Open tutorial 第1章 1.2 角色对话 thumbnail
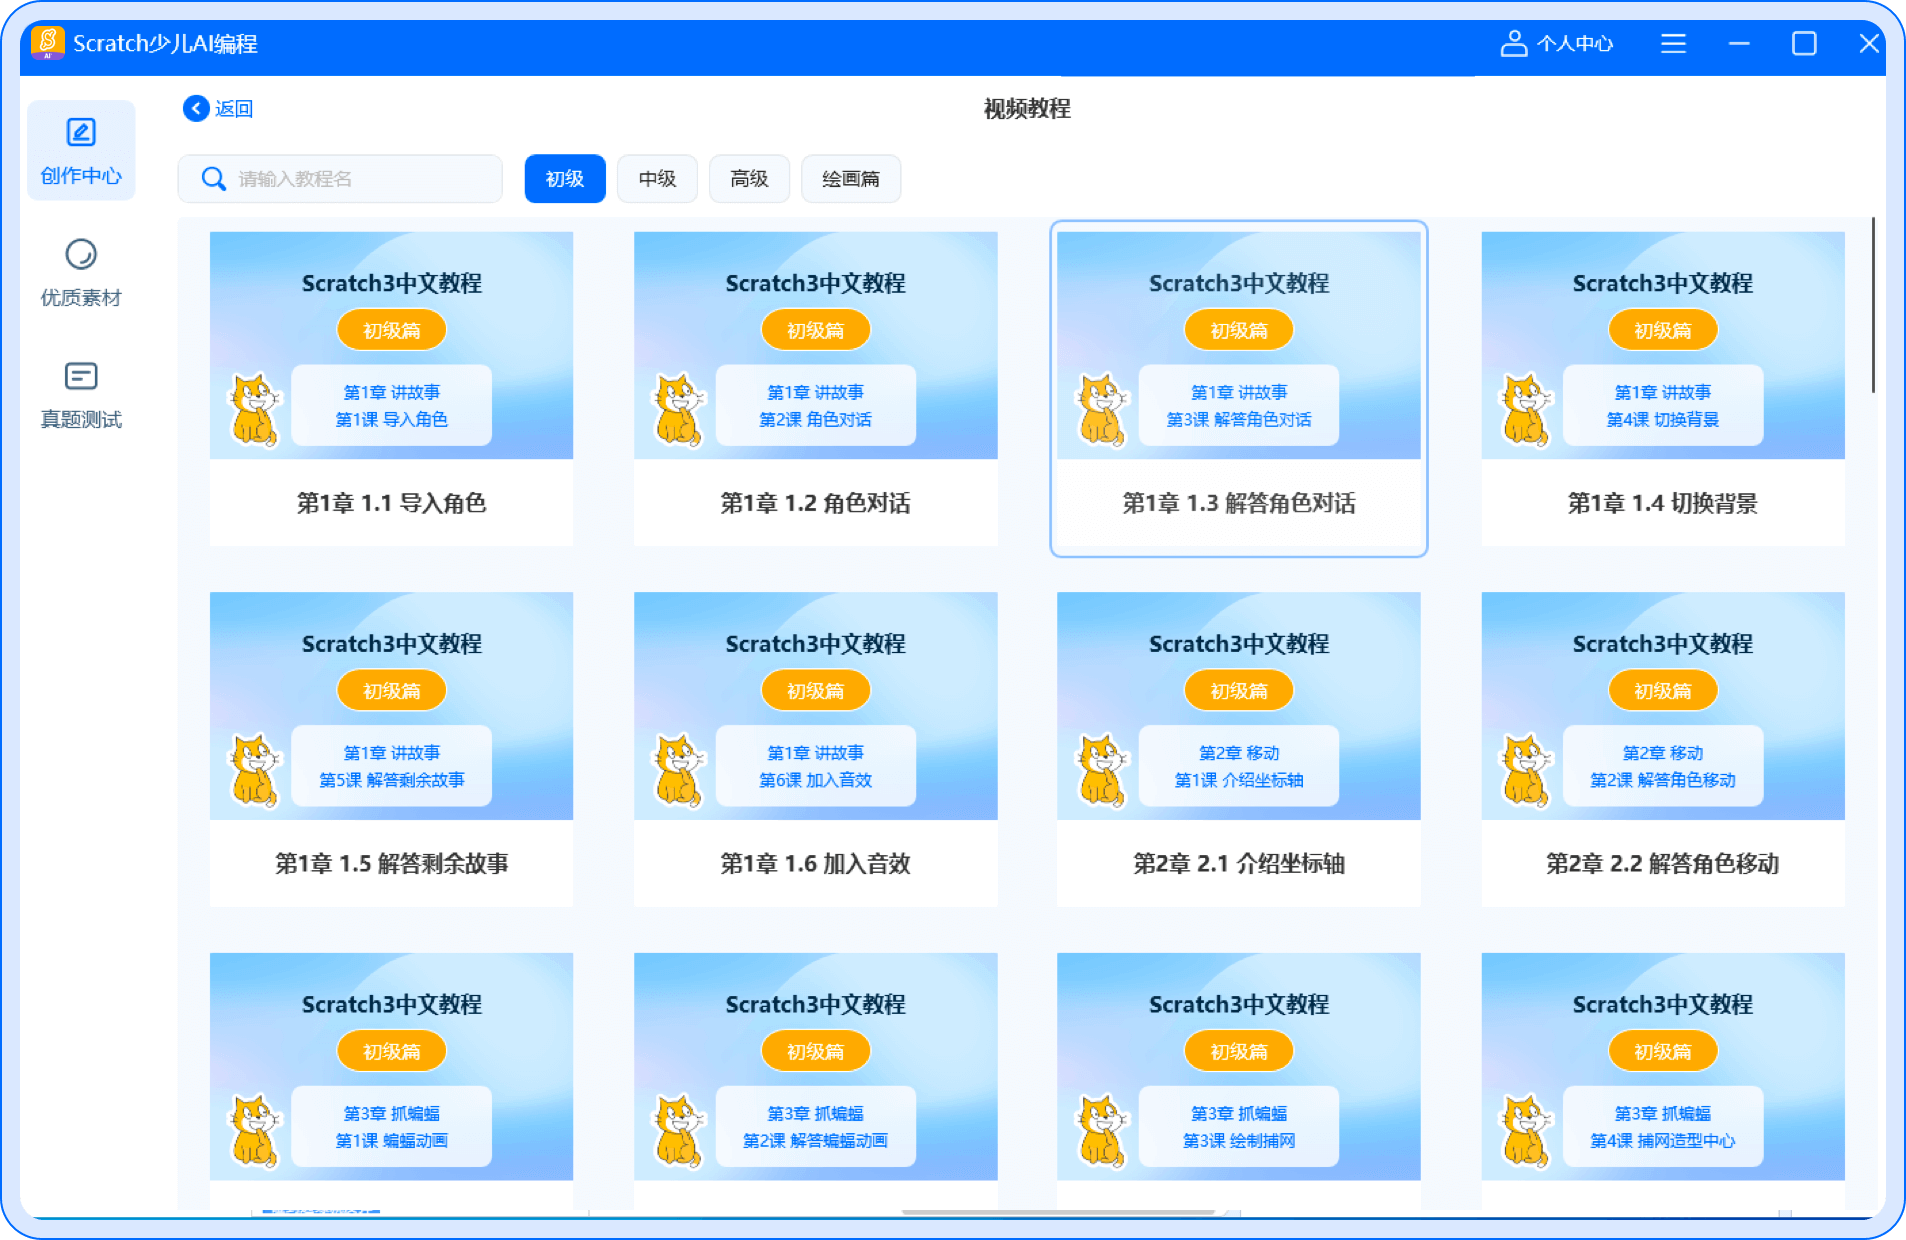The width and height of the screenshot is (1906, 1240). 815,346
